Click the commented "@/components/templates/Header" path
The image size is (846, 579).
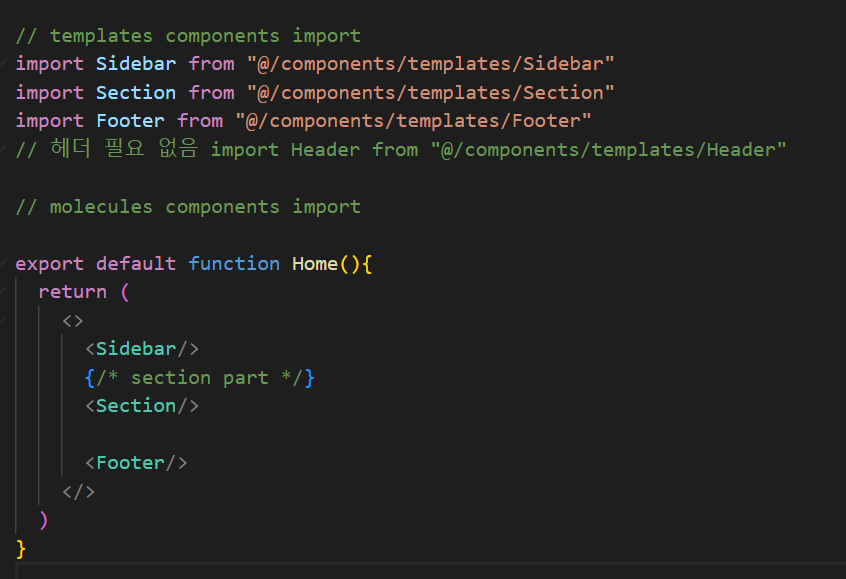click(608, 149)
